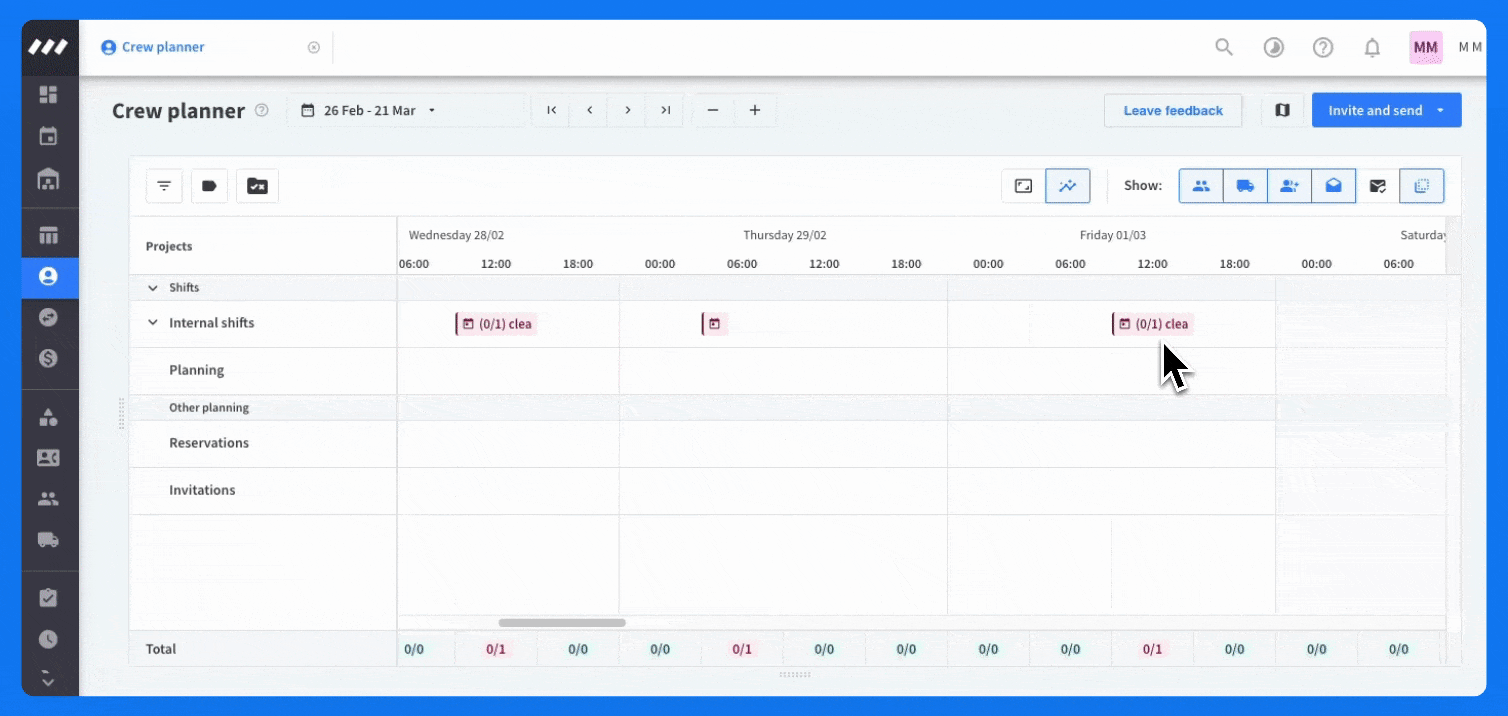This screenshot has height=716, width=1508.
Task: Open global search magnifier icon
Action: pyautogui.click(x=1224, y=47)
